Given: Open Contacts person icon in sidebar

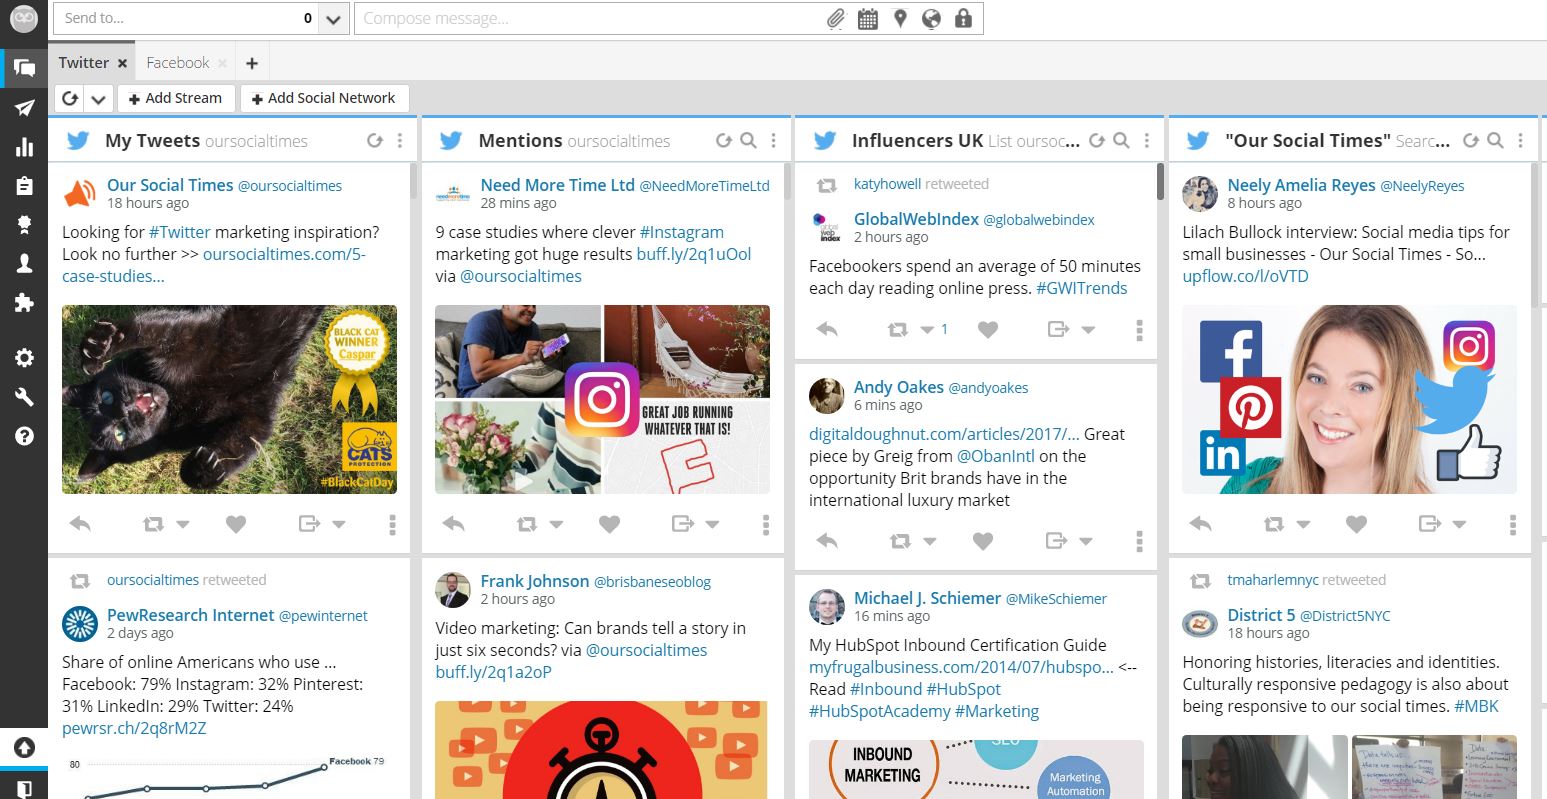Looking at the screenshot, I should [x=24, y=263].
